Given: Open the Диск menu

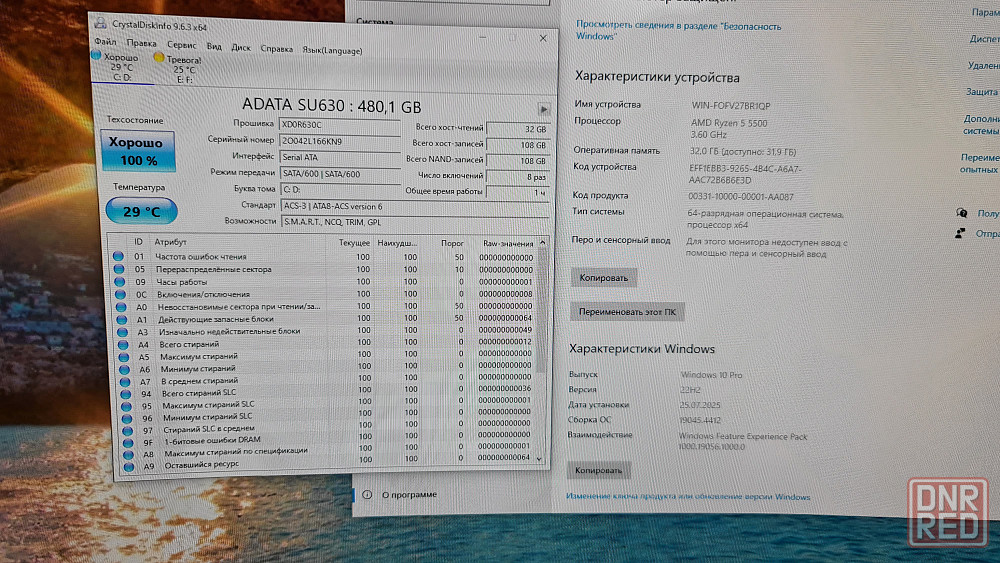Looking at the screenshot, I should (x=241, y=47).
